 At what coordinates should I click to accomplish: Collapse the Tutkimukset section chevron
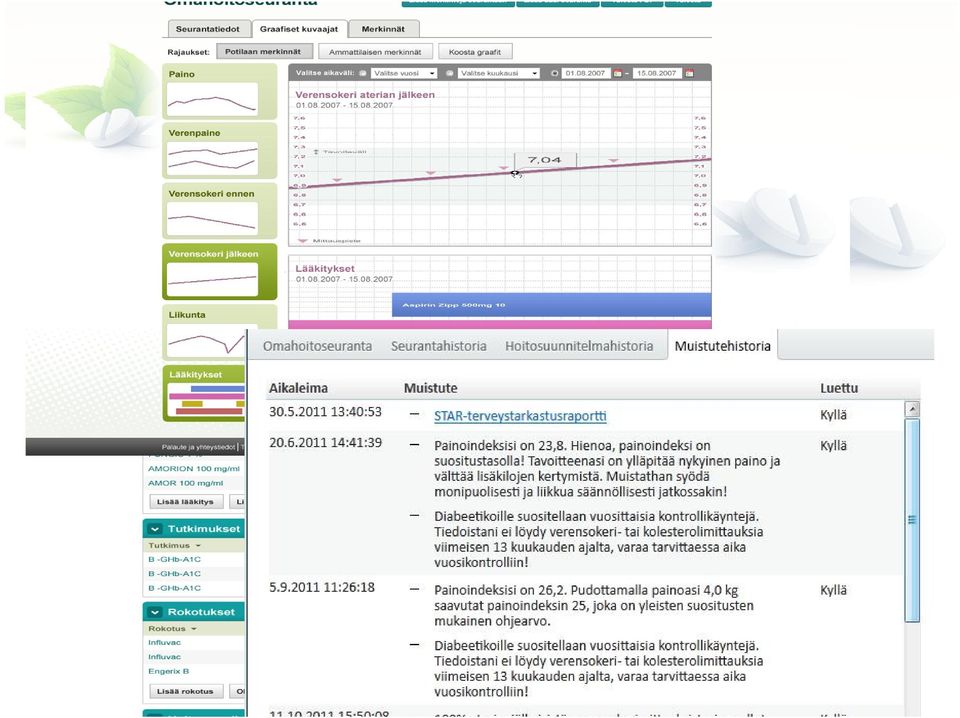tap(155, 529)
